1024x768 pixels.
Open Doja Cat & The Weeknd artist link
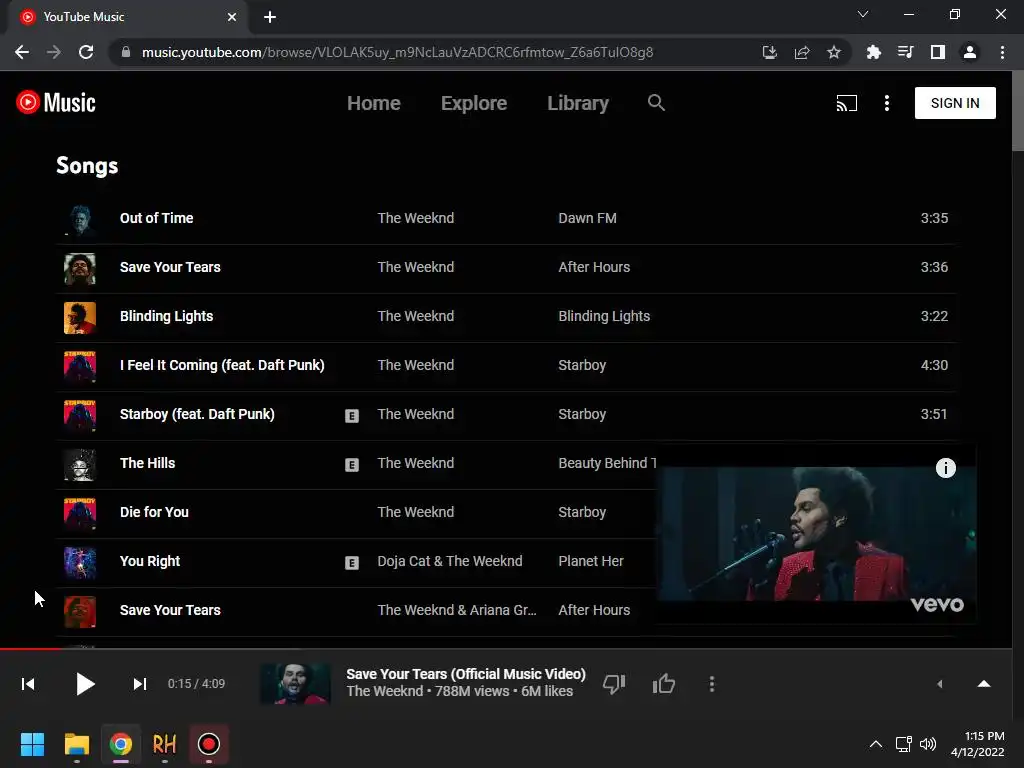coord(449,561)
